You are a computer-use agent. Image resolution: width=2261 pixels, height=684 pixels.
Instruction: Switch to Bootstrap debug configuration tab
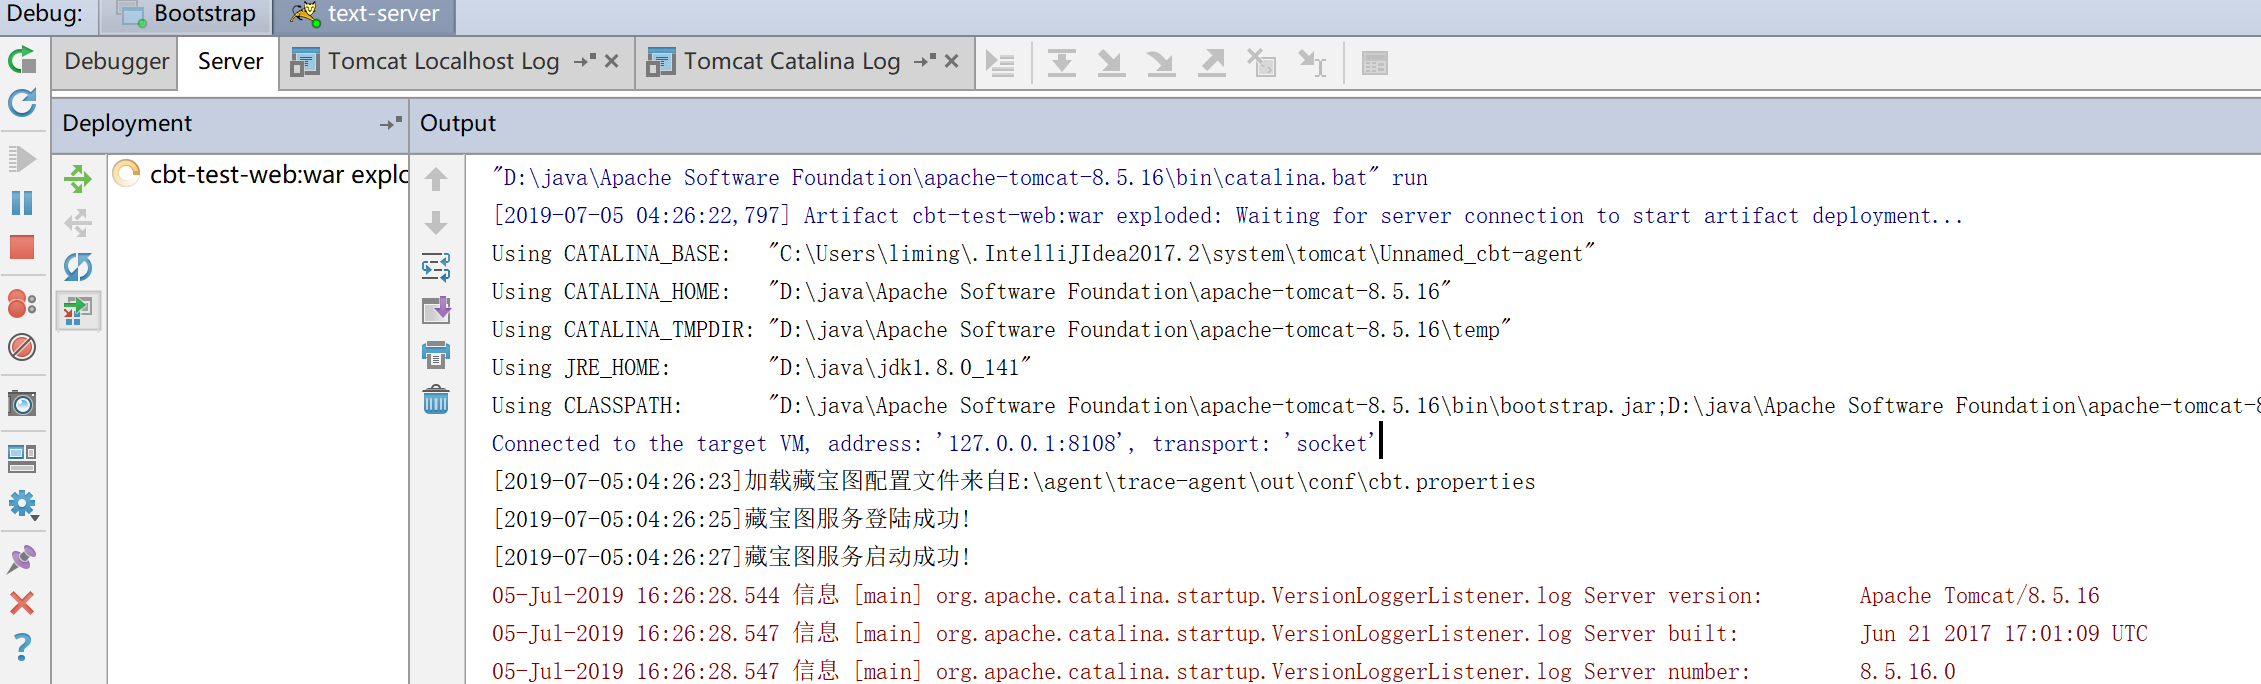coord(186,15)
